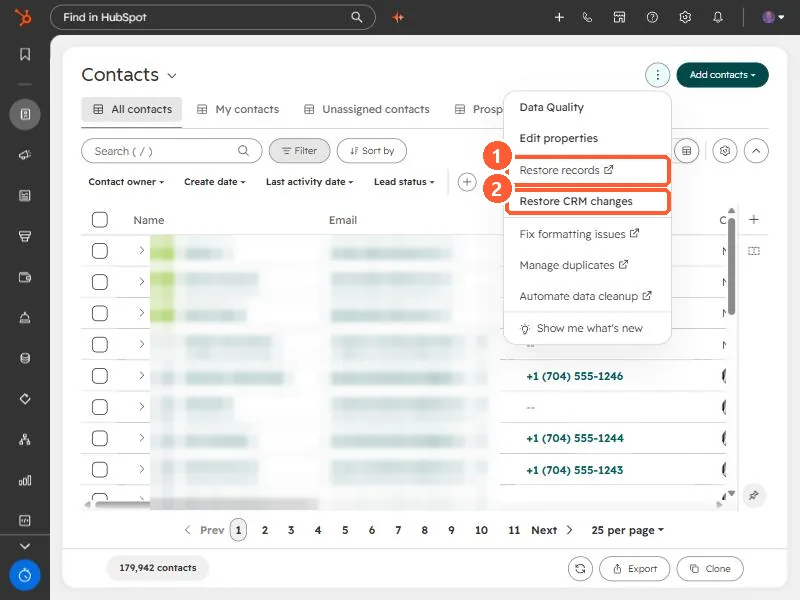Click the refresh icon button
The height and width of the screenshot is (600, 800).
(x=580, y=569)
